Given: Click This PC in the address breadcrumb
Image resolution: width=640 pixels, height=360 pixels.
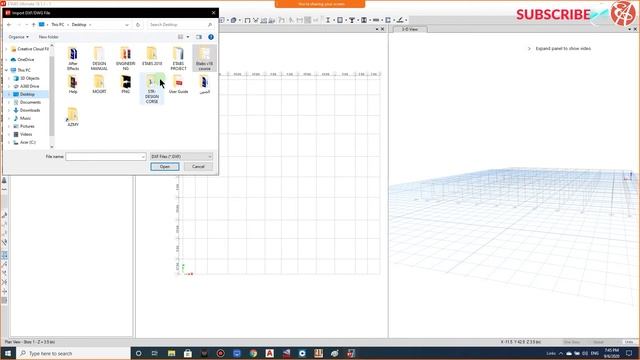Looking at the screenshot, I should [x=58, y=24].
